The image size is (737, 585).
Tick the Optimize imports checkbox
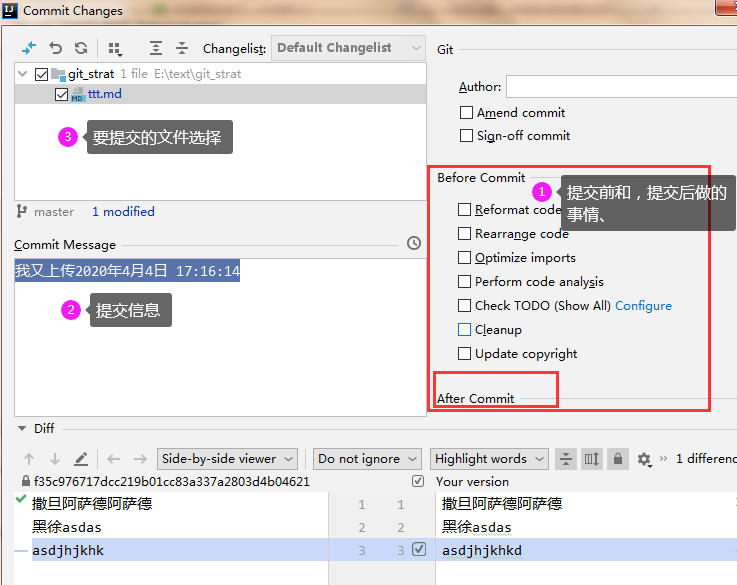[x=464, y=257]
